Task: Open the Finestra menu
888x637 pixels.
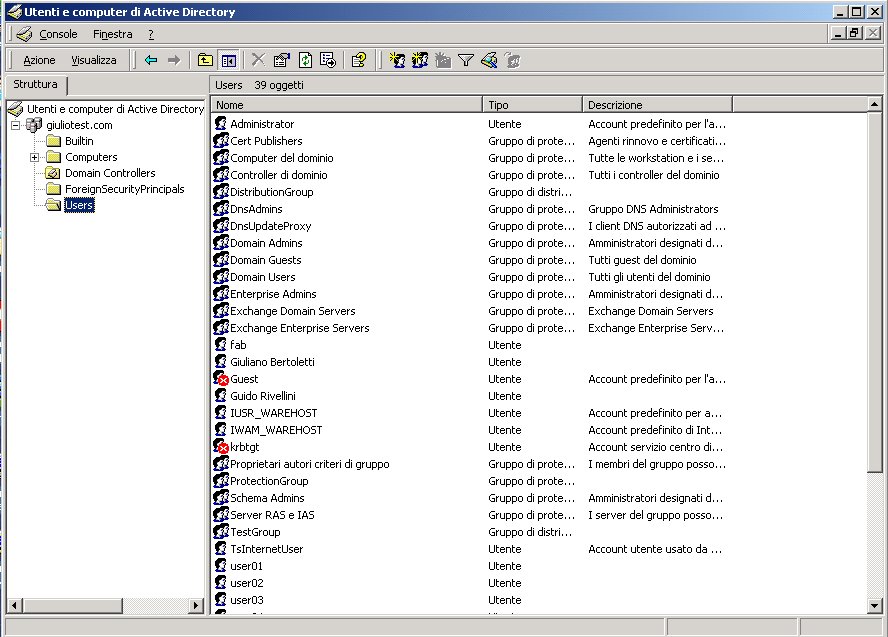Action: coord(112,34)
